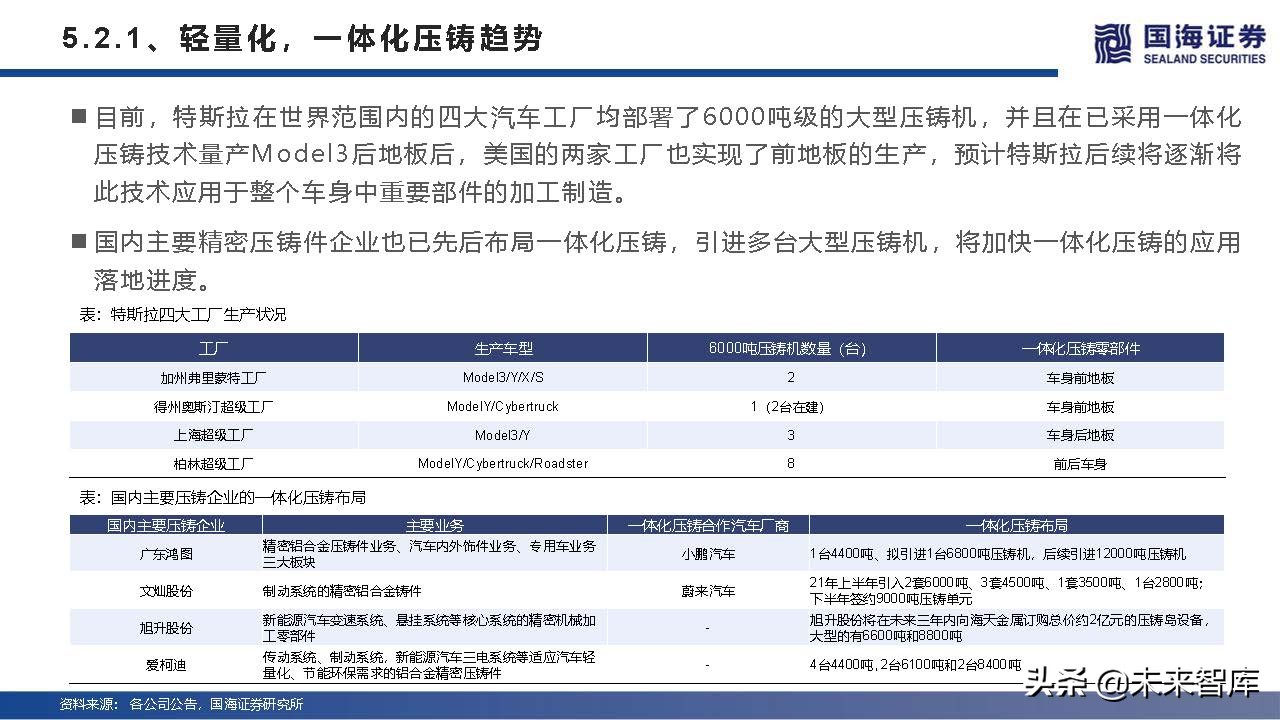Click the cell starting 精密铝合金压铸件业务
Viewport: 1280px width, 720px height.
[435, 554]
